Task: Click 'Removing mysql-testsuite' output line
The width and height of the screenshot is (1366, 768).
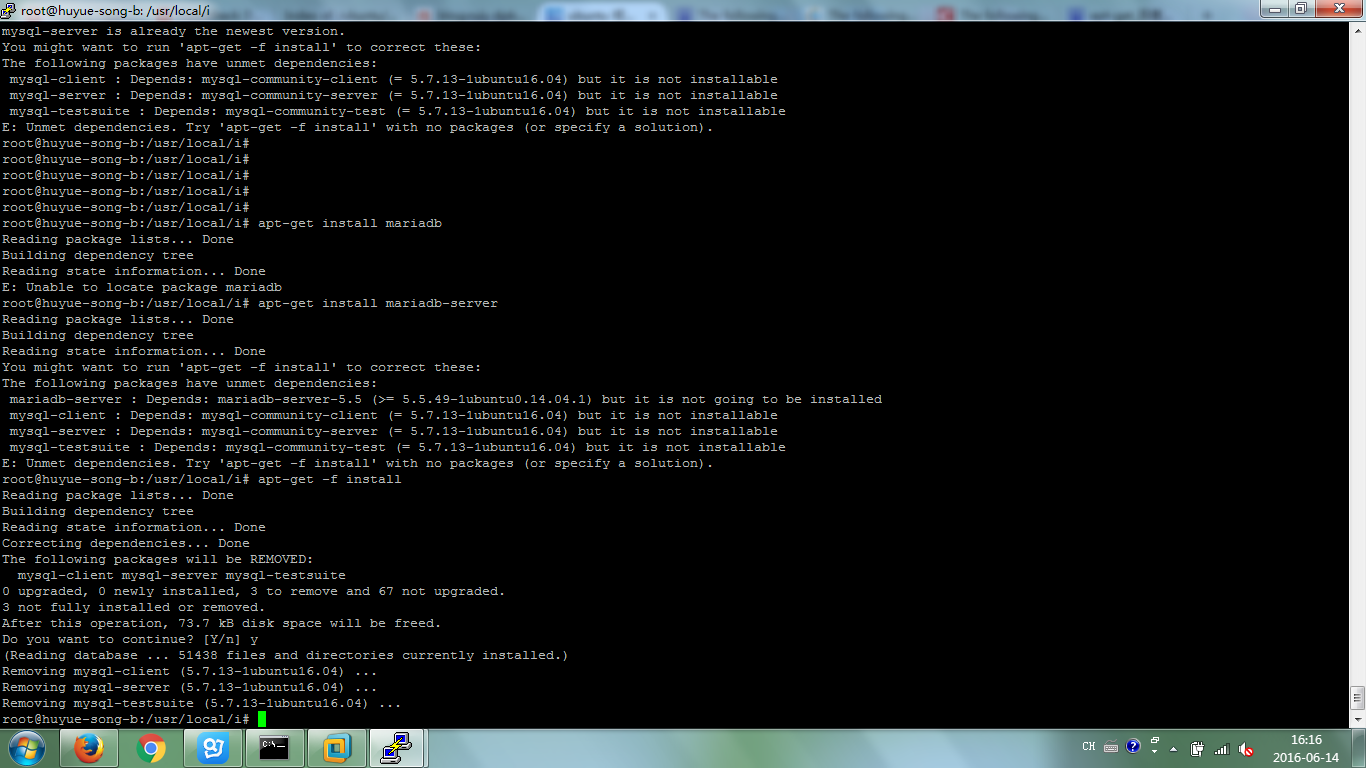Action: (x=202, y=703)
